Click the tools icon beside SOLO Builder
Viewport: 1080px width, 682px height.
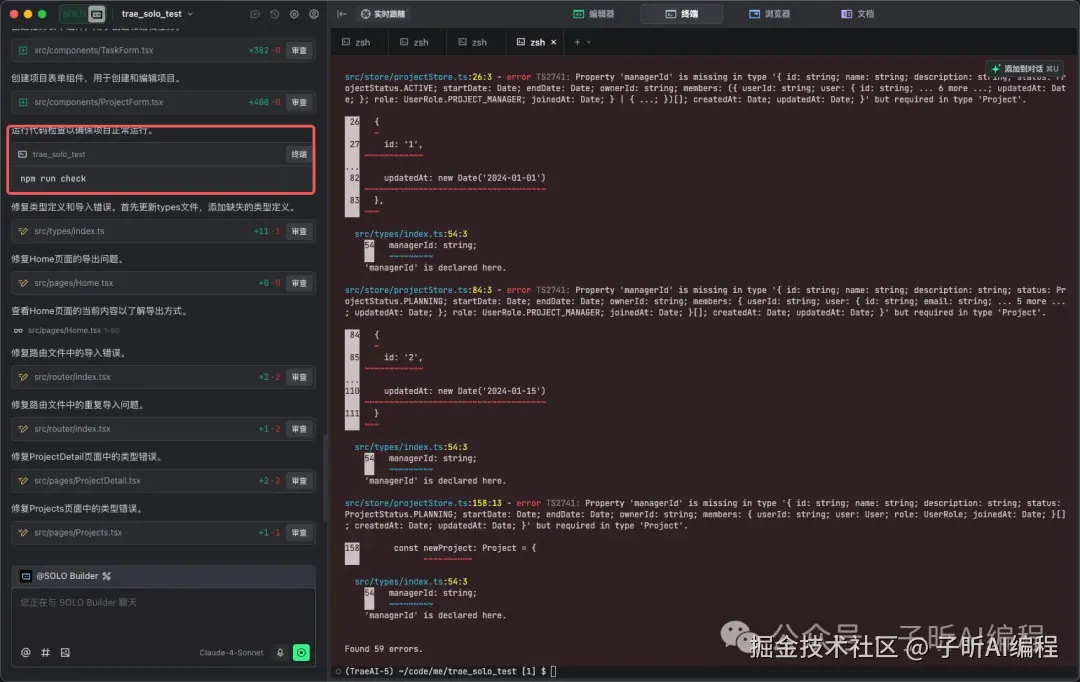pyautogui.click(x=107, y=576)
